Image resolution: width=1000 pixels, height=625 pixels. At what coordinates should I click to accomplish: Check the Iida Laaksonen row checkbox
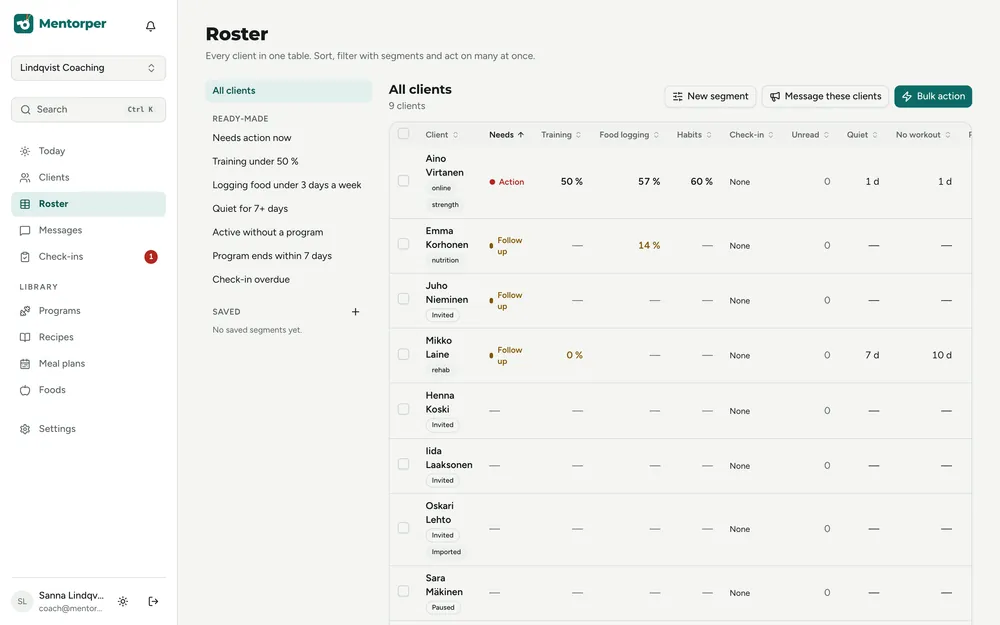point(403,464)
